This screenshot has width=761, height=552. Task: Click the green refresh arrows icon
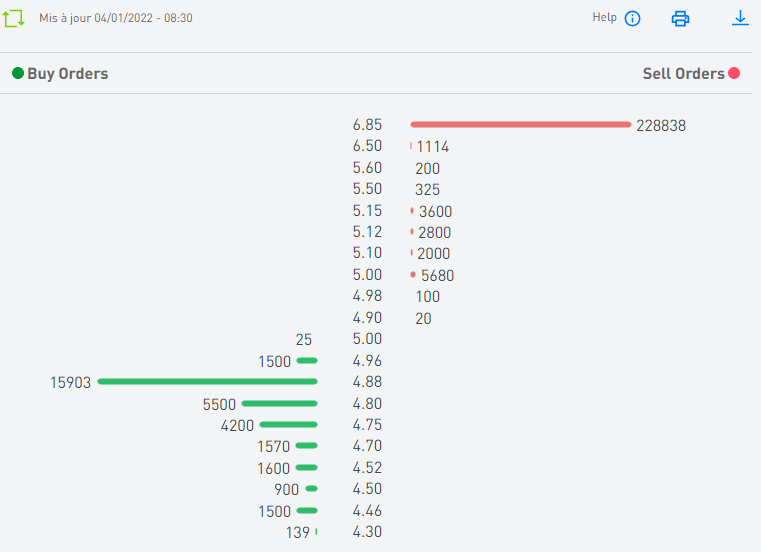click(14, 18)
